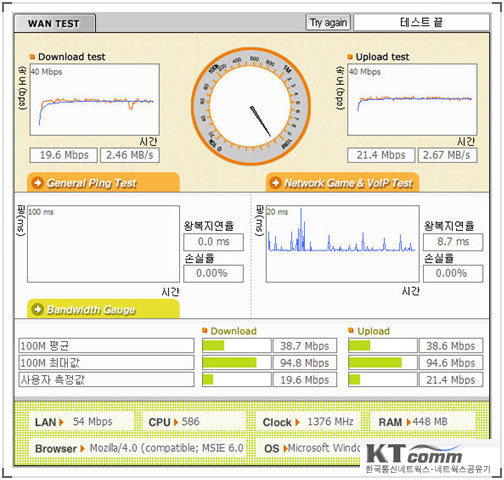Select the 21.4 Mbps value in bandwidth table

451,380
